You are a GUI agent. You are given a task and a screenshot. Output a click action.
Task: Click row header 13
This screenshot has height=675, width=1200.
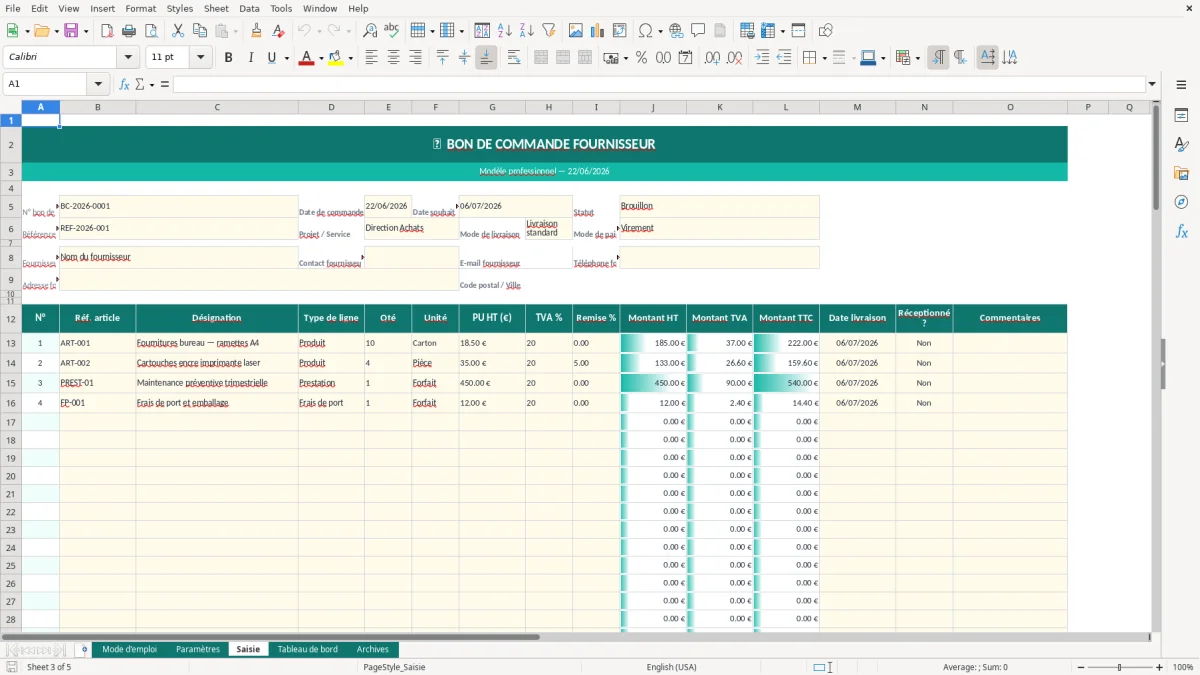(11, 343)
